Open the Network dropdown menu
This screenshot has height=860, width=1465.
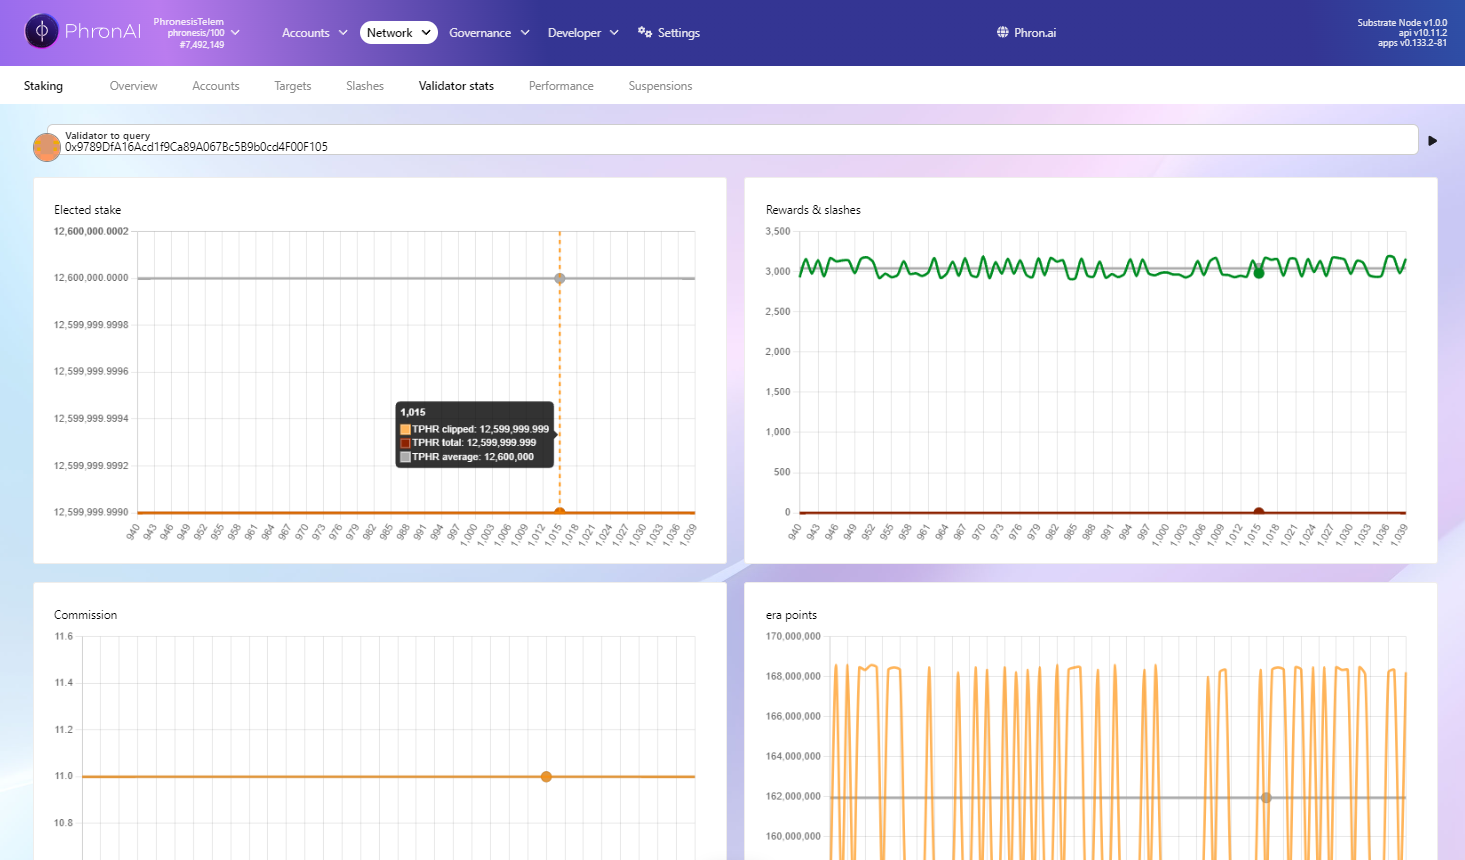[398, 33]
